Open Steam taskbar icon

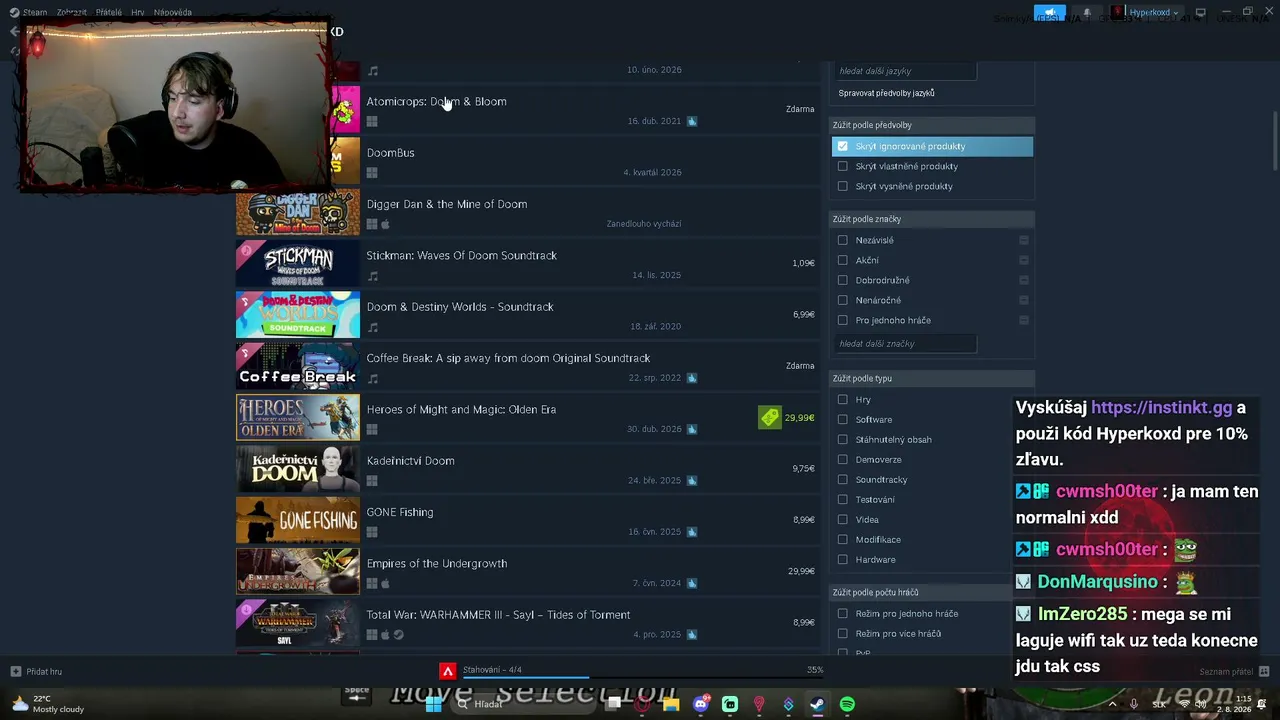tap(817, 704)
